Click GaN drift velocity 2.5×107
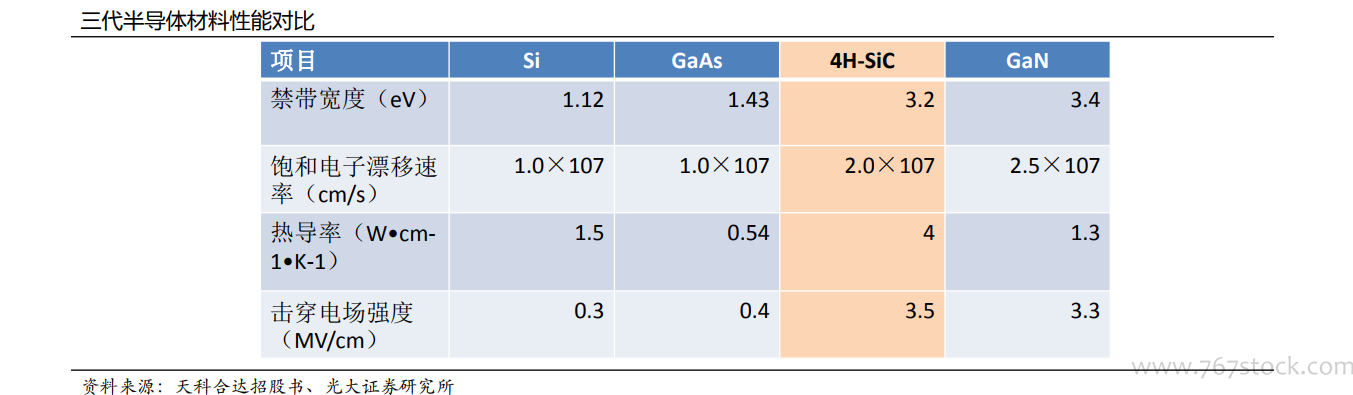The width and height of the screenshot is (1353, 395). 1054,165
